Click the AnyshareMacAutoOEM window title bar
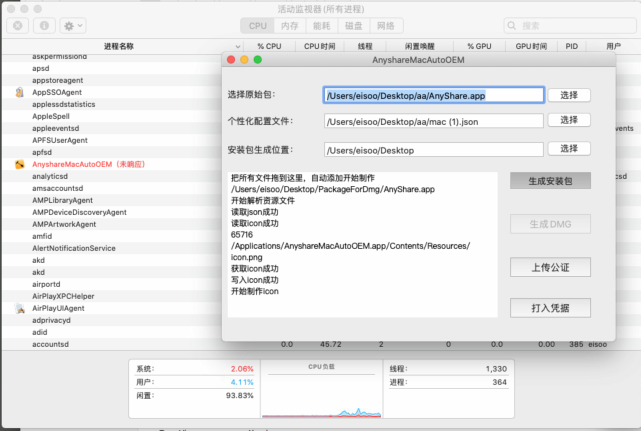This screenshot has height=431, width=641. pyautogui.click(x=419, y=60)
